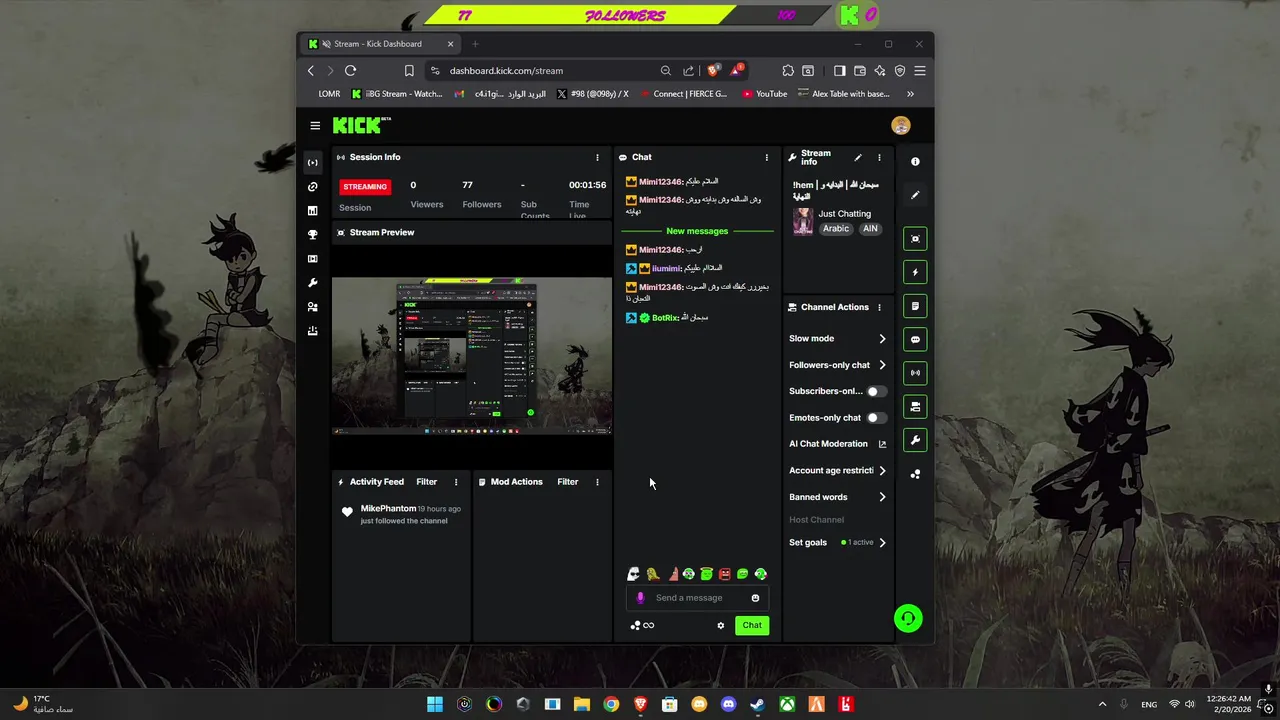Click the Arabic language tag

tap(836, 228)
